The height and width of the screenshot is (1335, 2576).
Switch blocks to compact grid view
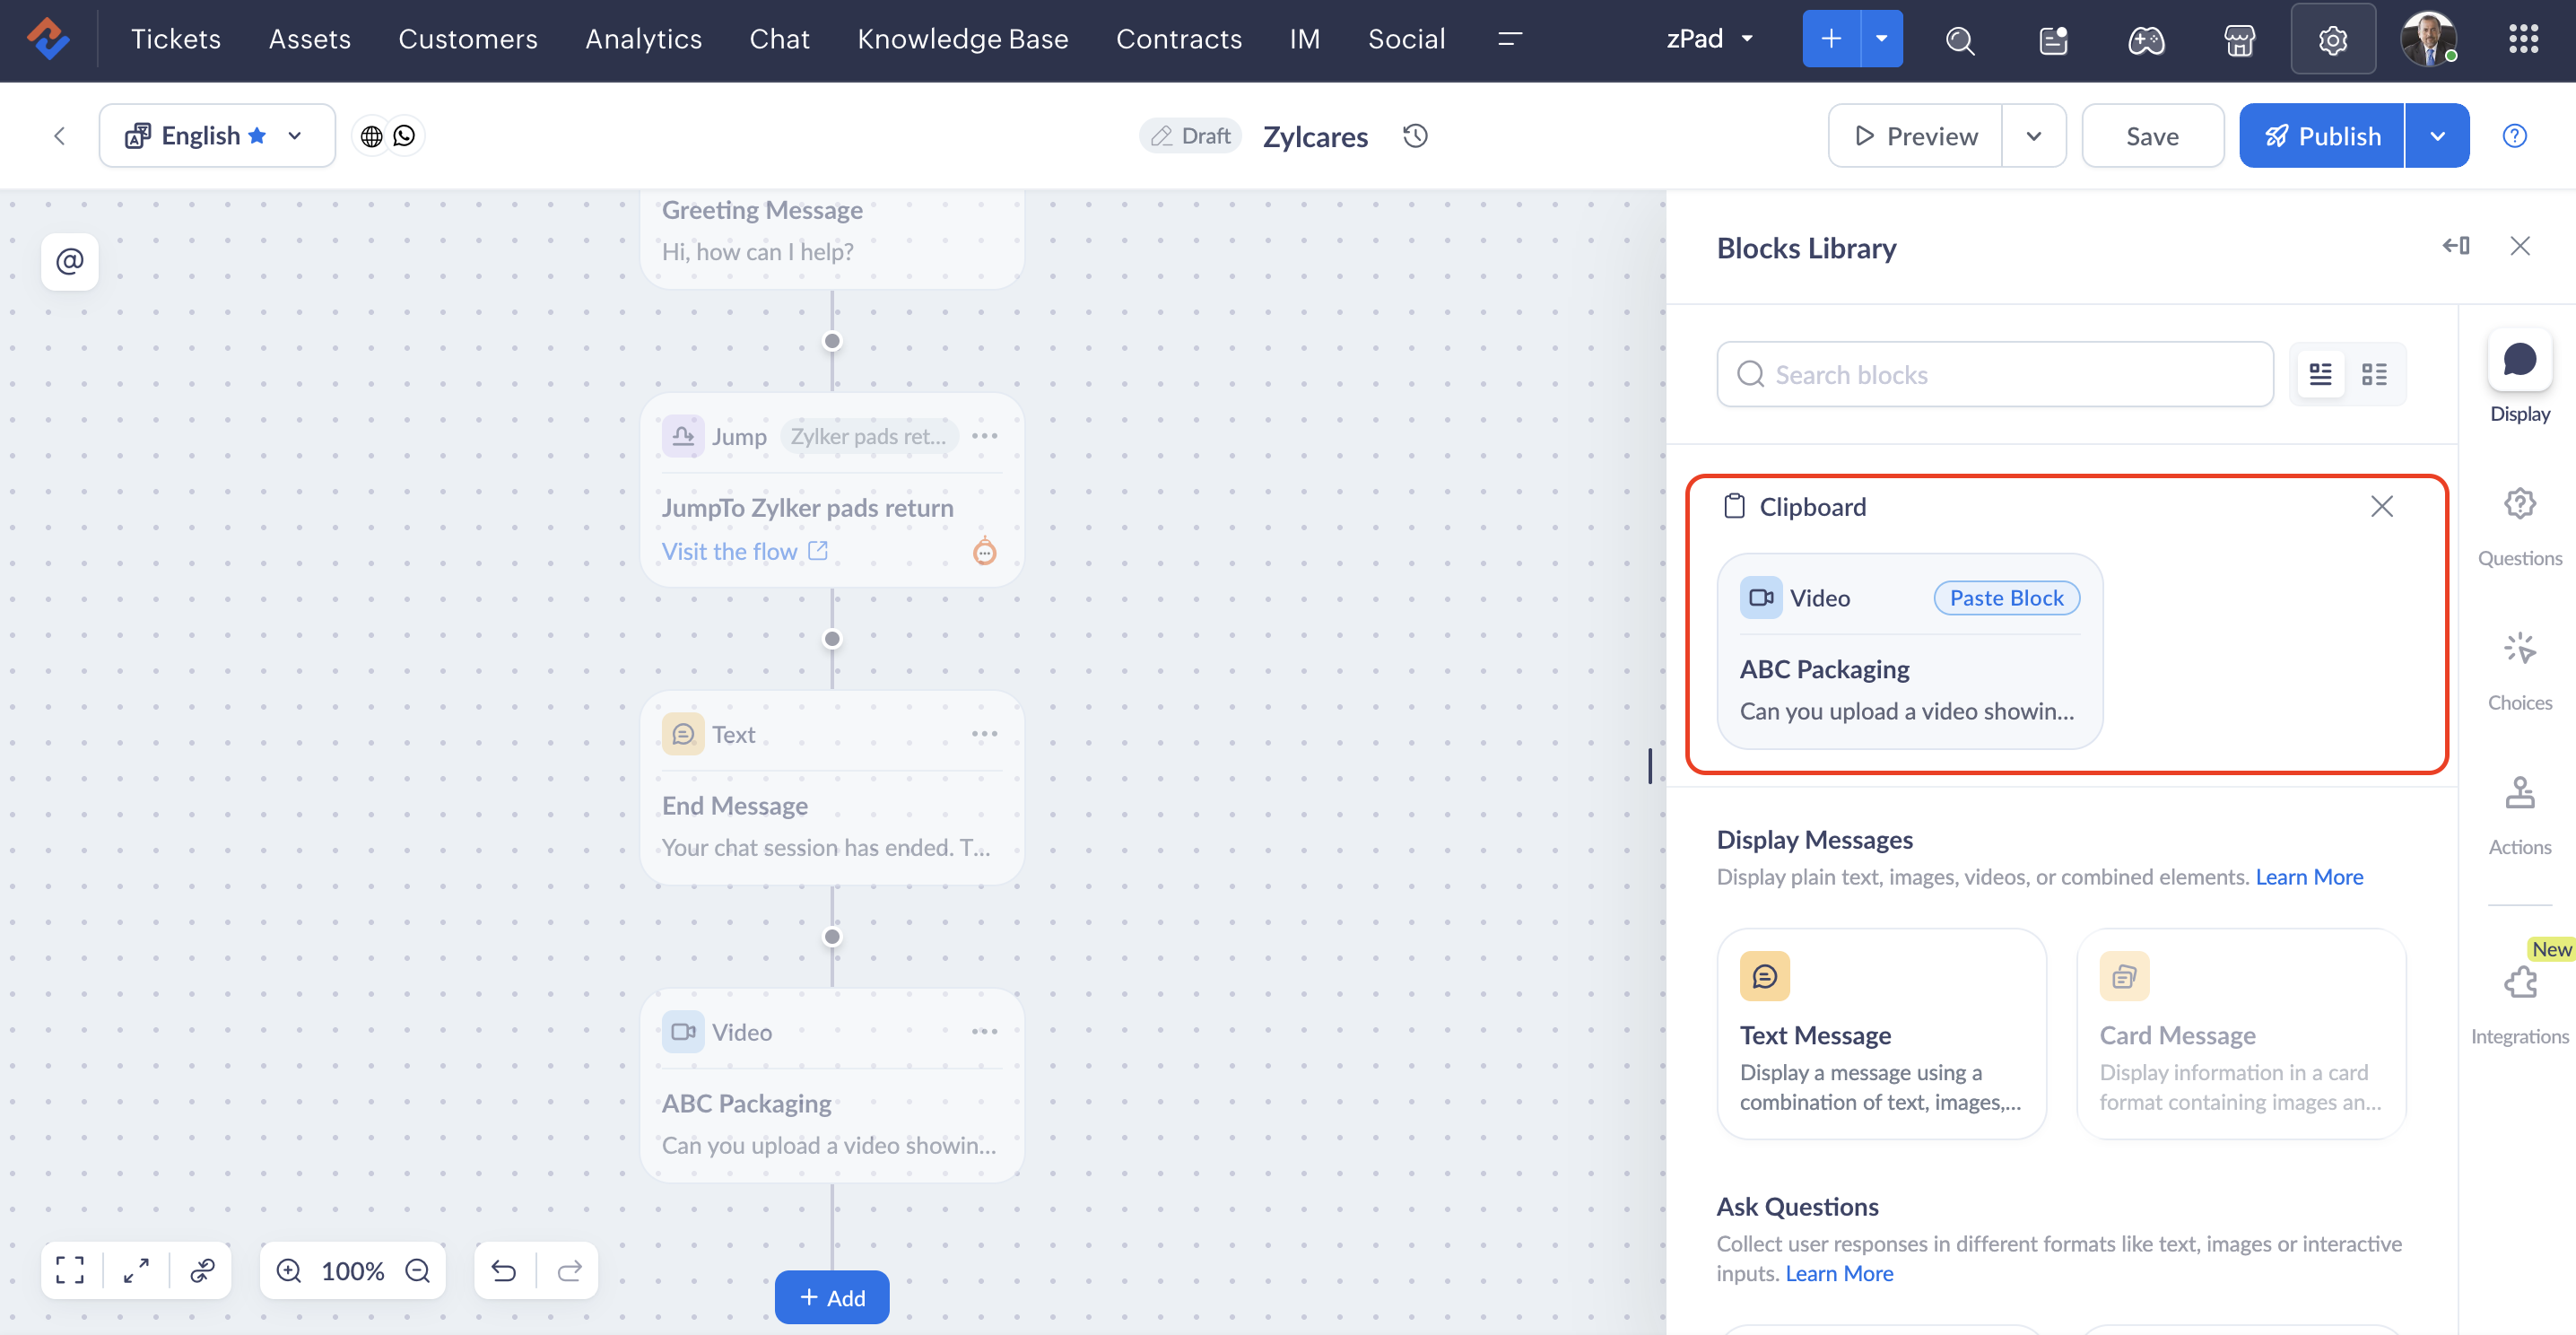(2374, 374)
